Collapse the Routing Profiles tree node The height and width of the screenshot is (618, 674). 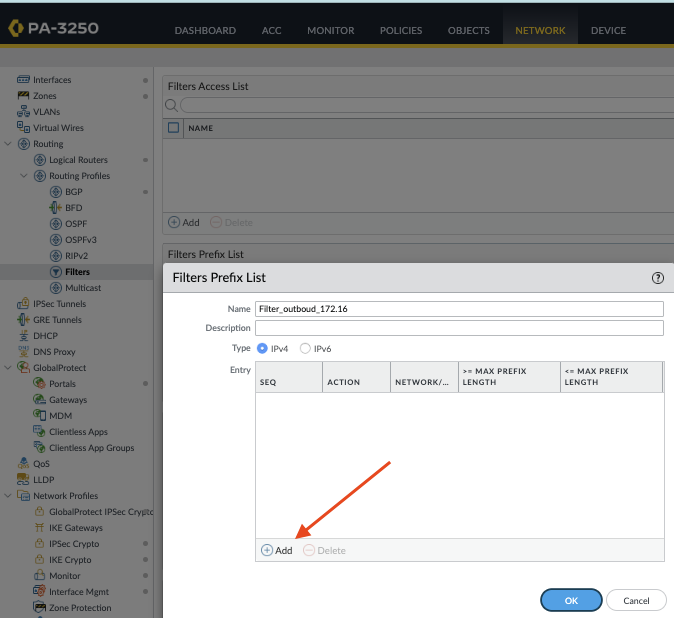click(x=25, y=176)
